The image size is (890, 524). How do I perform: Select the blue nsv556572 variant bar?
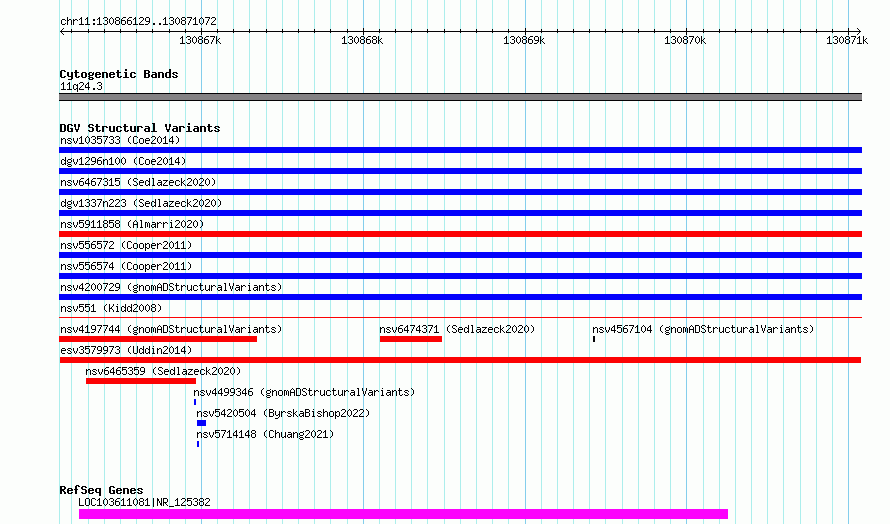pos(460,255)
